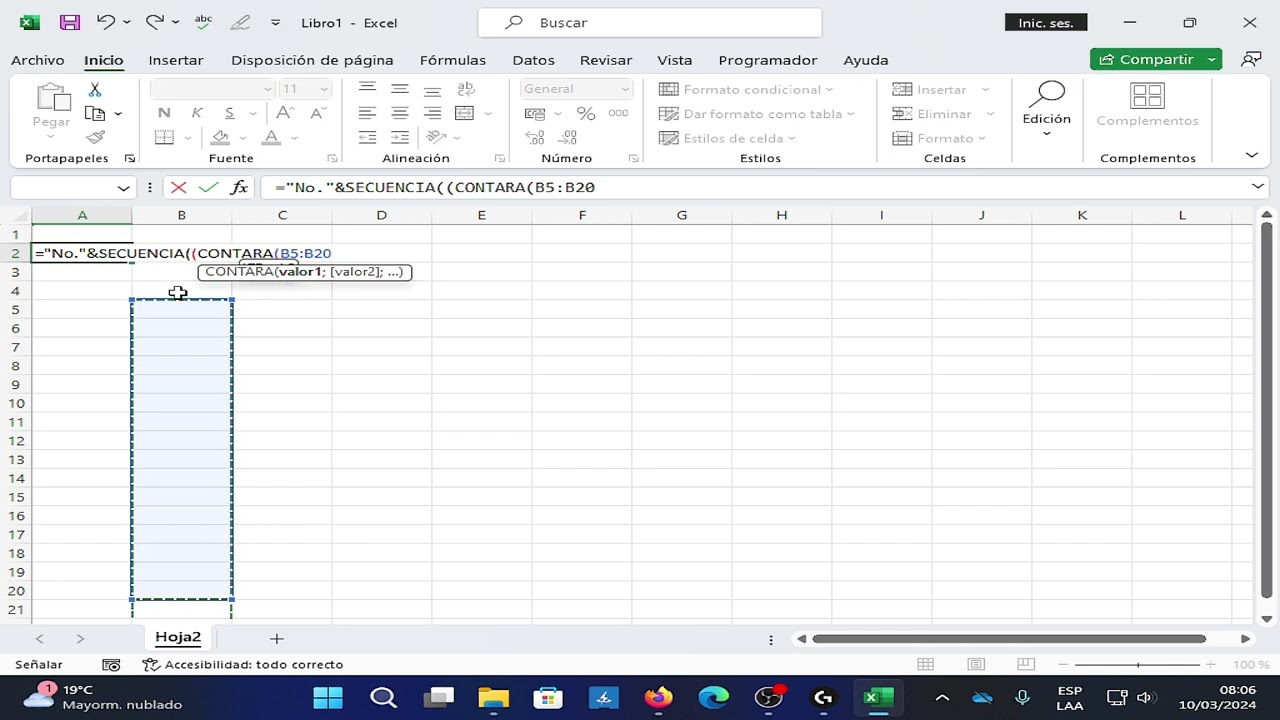Confirm formula with the checkmark button

tap(208, 187)
